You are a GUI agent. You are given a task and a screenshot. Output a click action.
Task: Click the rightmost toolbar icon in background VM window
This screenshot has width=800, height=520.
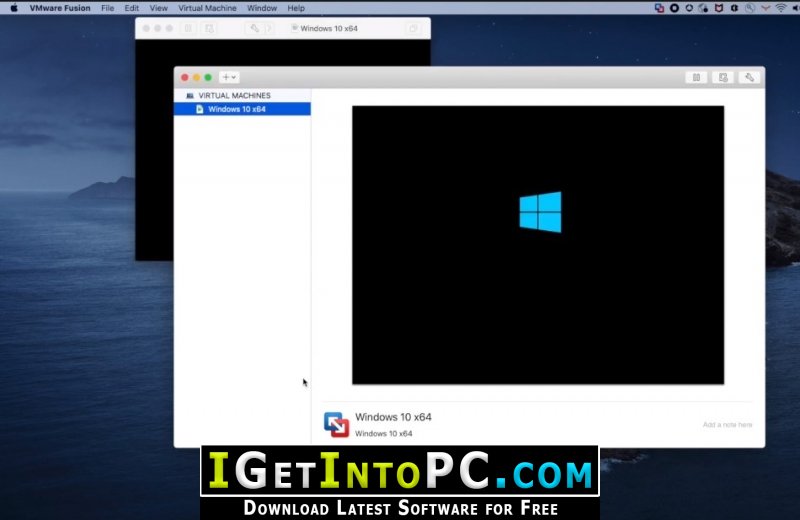click(413, 29)
